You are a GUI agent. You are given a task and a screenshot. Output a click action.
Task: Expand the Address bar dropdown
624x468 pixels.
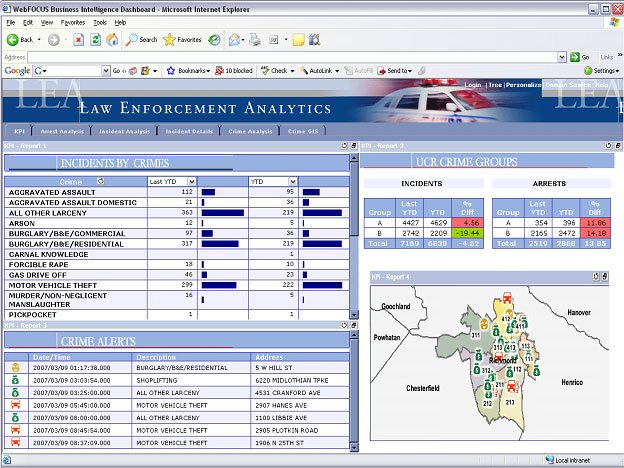(562, 57)
